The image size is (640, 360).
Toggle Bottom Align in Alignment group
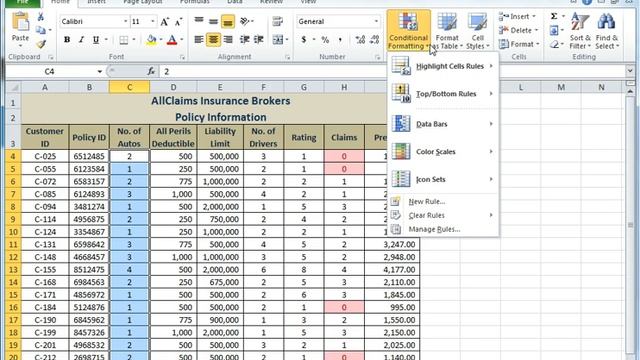point(227,22)
